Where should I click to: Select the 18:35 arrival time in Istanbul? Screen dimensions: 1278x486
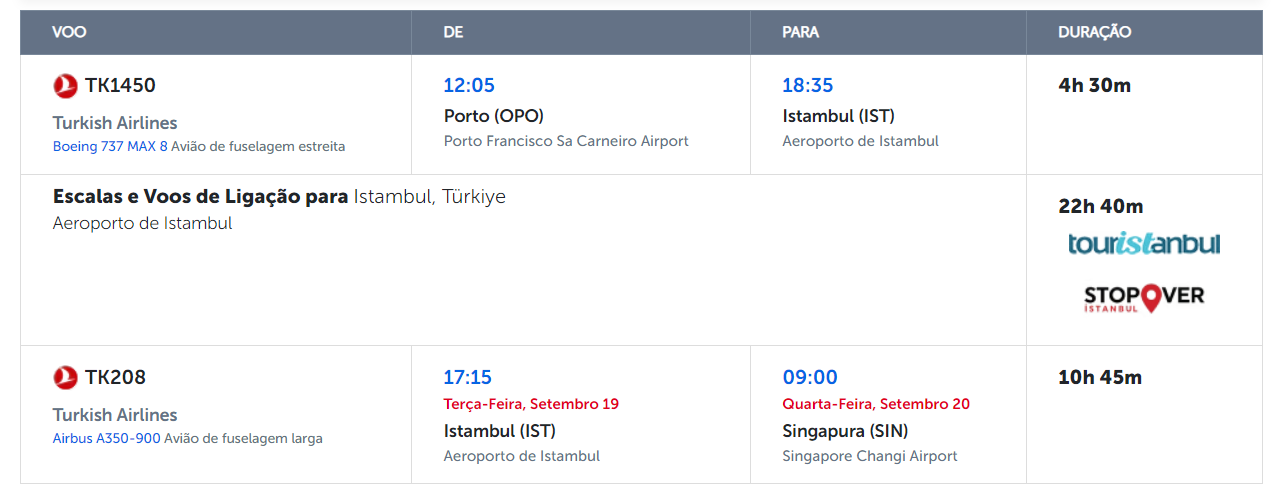click(808, 86)
